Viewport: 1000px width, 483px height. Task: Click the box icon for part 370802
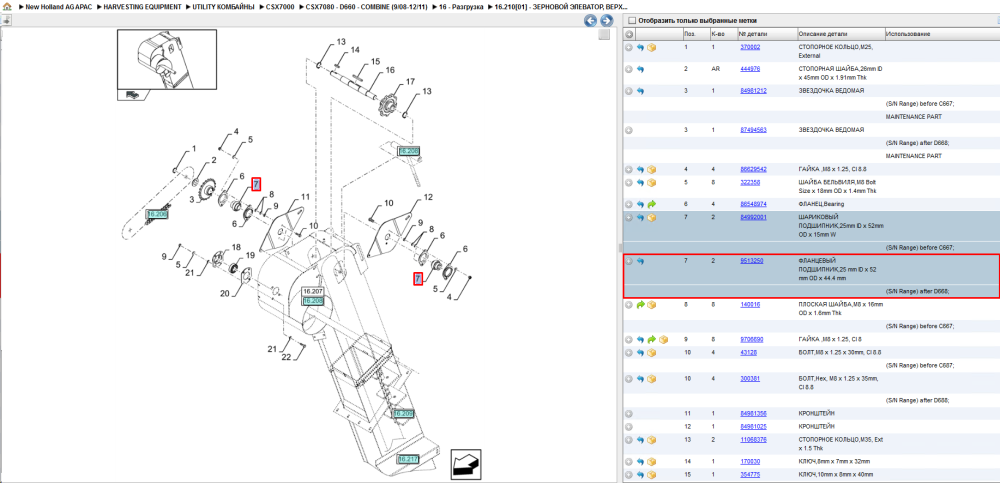[x=652, y=47]
